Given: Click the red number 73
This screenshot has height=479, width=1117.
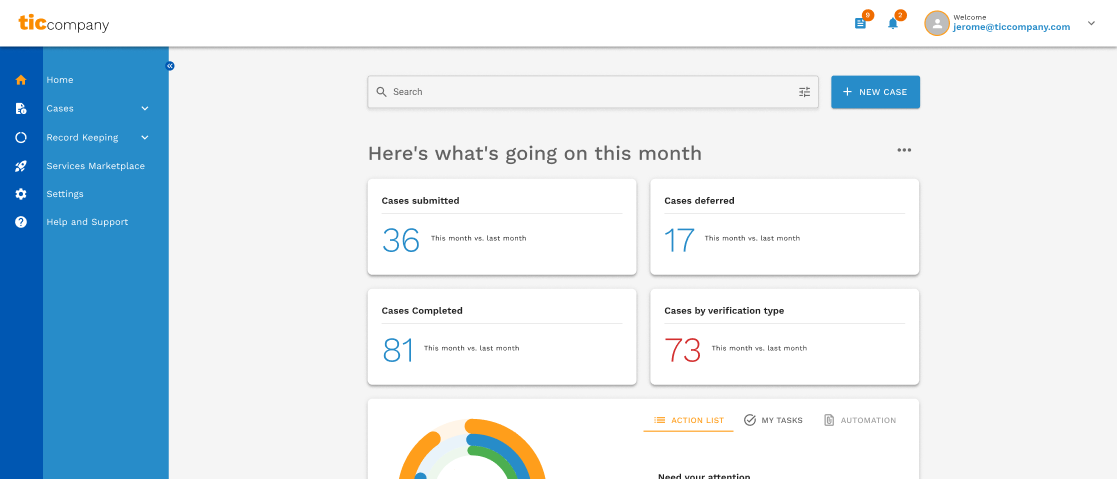Looking at the screenshot, I should pos(682,350).
